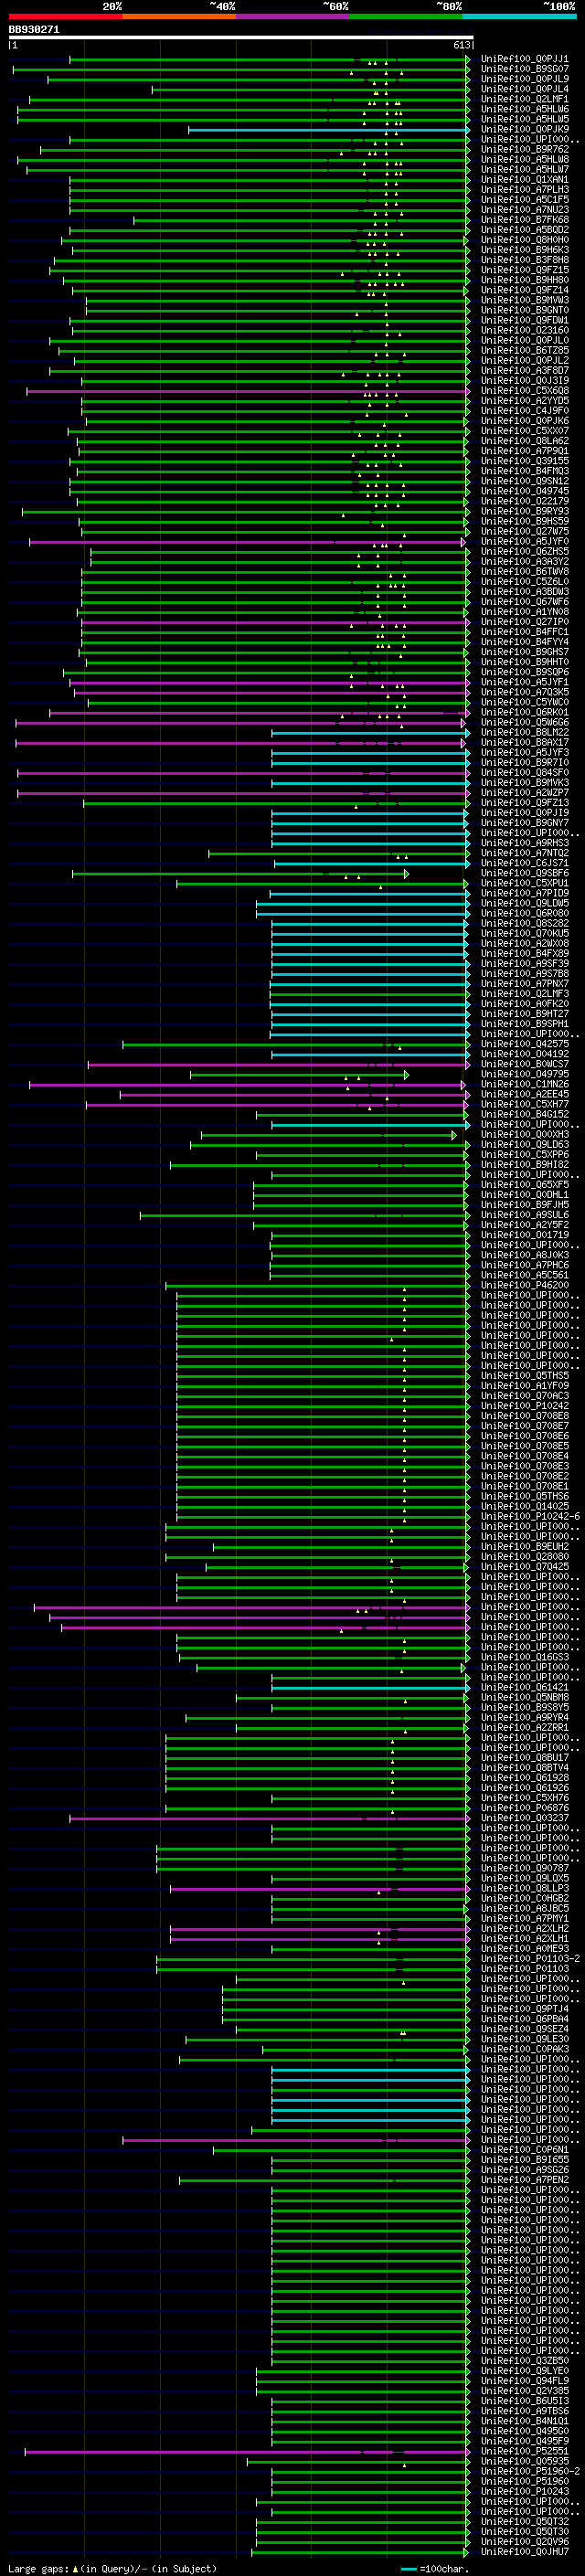Select hit label UniRef100_P46200
The width and height of the screenshot is (585, 2576).
pos(524,1285)
